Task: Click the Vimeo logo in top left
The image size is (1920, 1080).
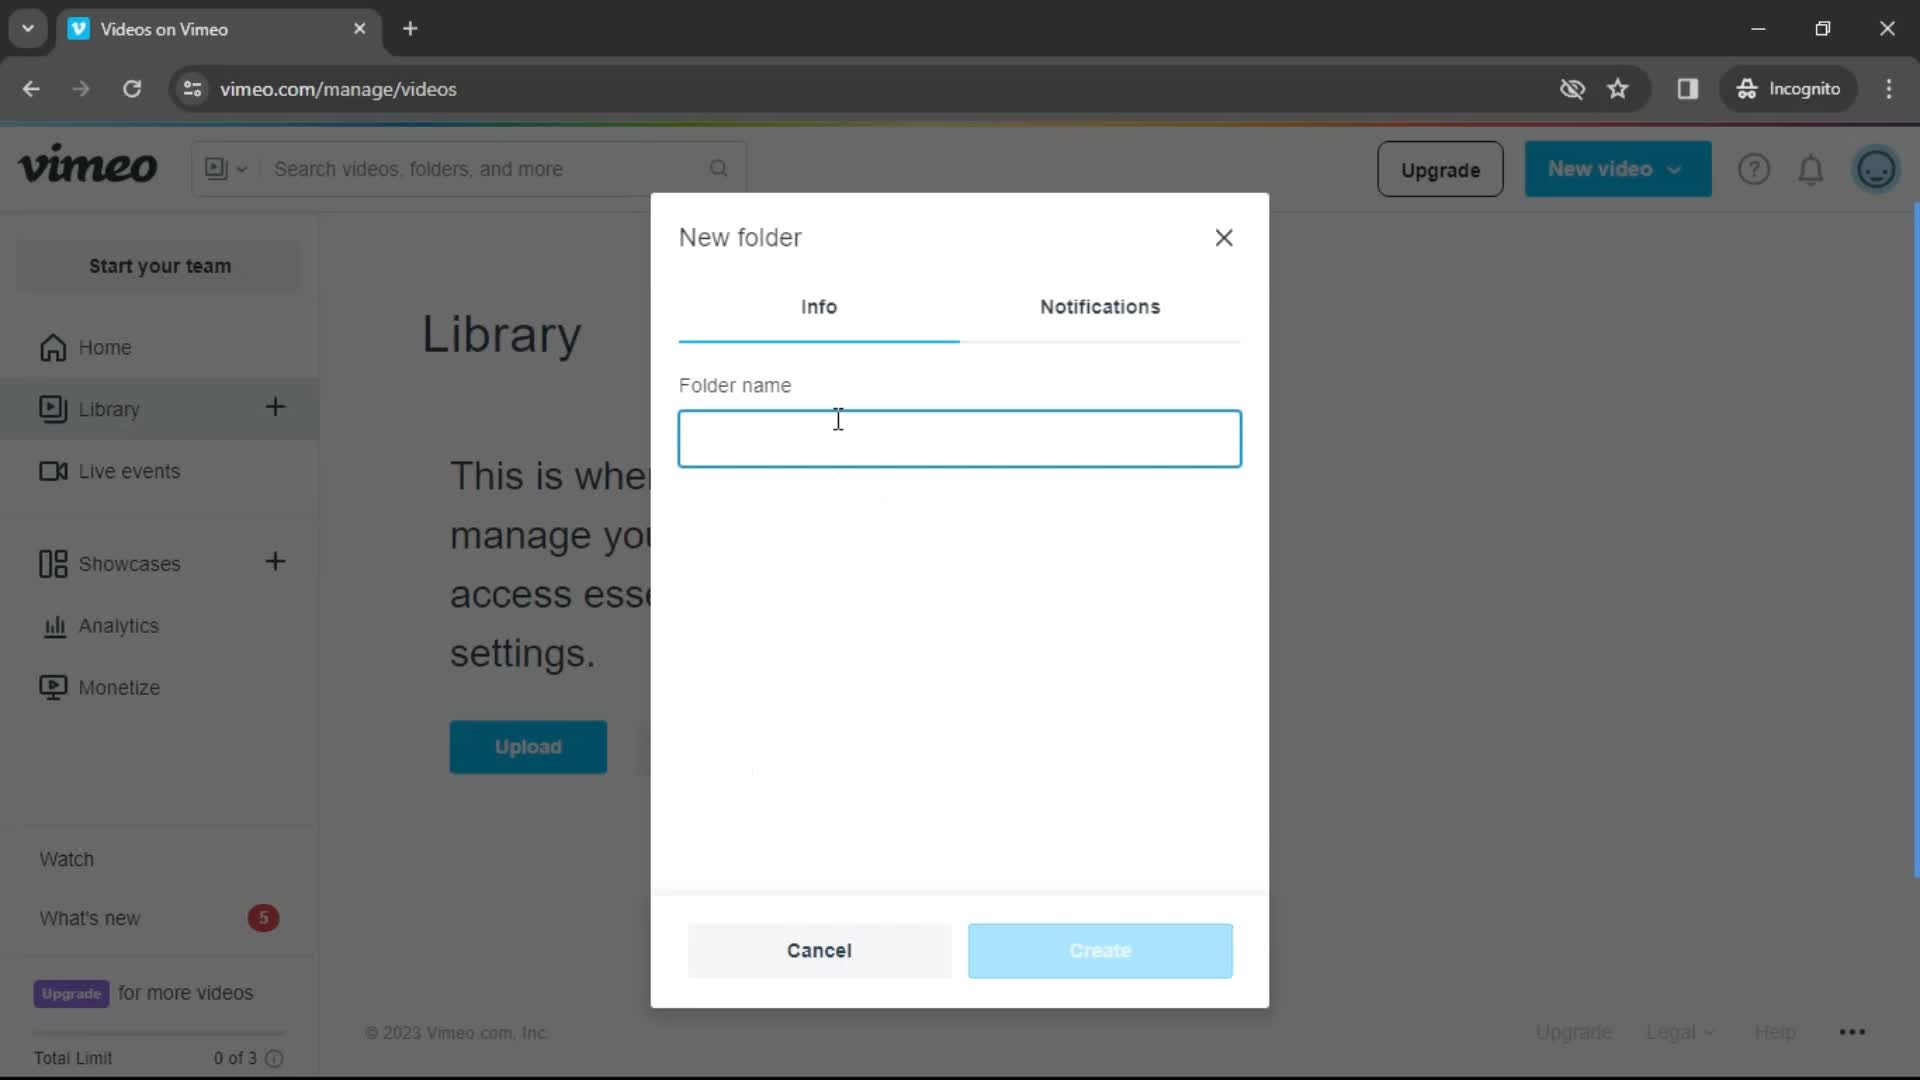Action: [87, 167]
